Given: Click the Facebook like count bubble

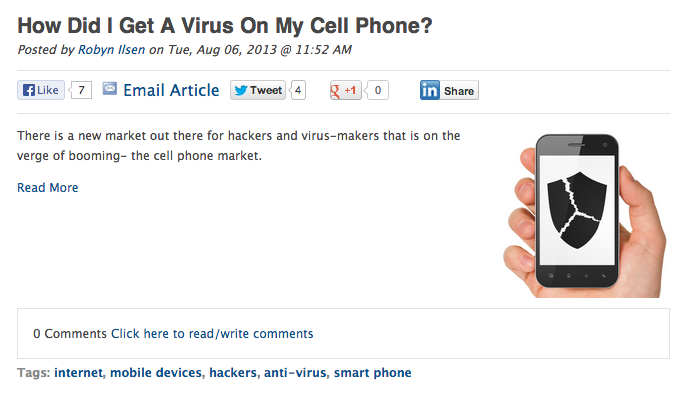Looking at the screenshot, I should click(81, 90).
